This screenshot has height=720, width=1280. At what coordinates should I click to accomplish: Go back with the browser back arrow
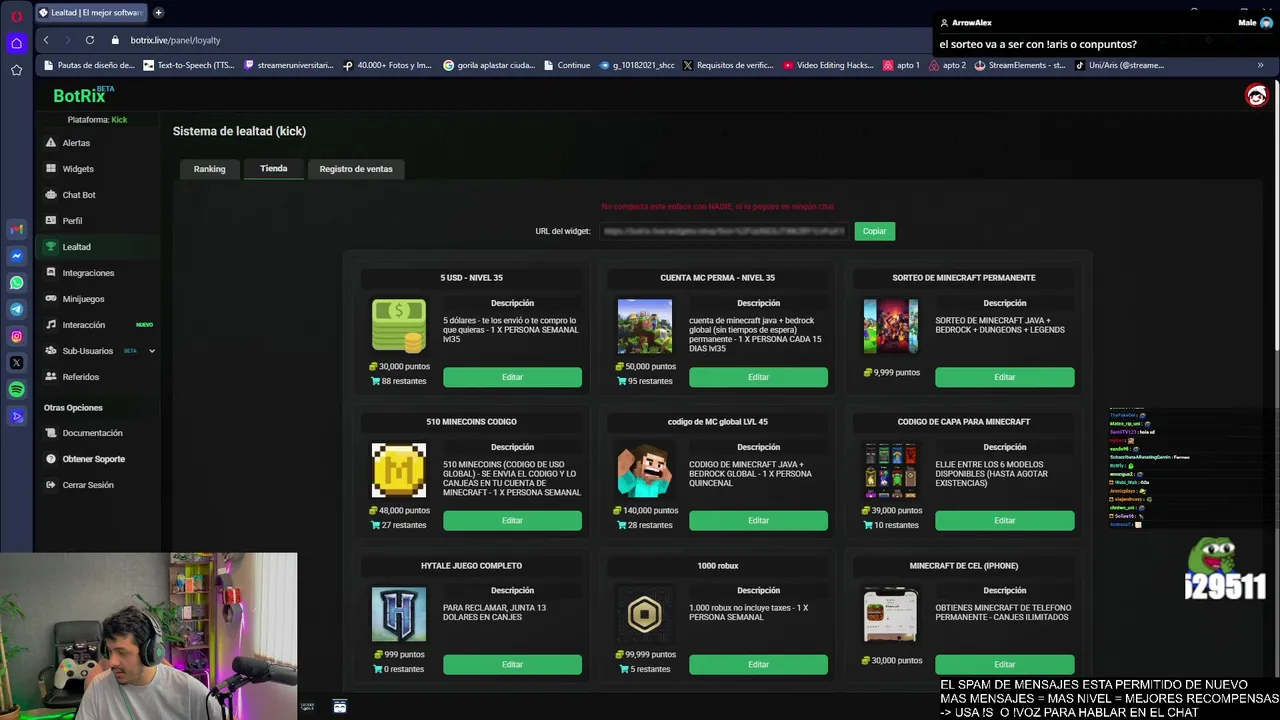tap(46, 40)
